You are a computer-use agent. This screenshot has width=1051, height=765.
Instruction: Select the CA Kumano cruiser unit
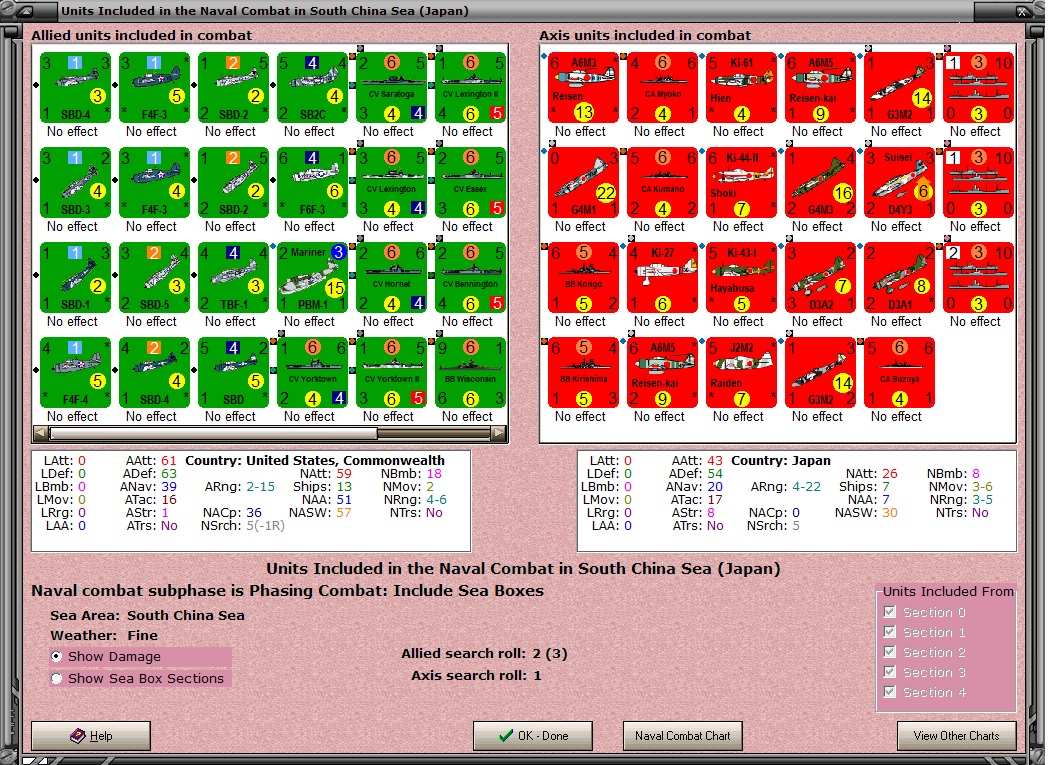pos(662,183)
